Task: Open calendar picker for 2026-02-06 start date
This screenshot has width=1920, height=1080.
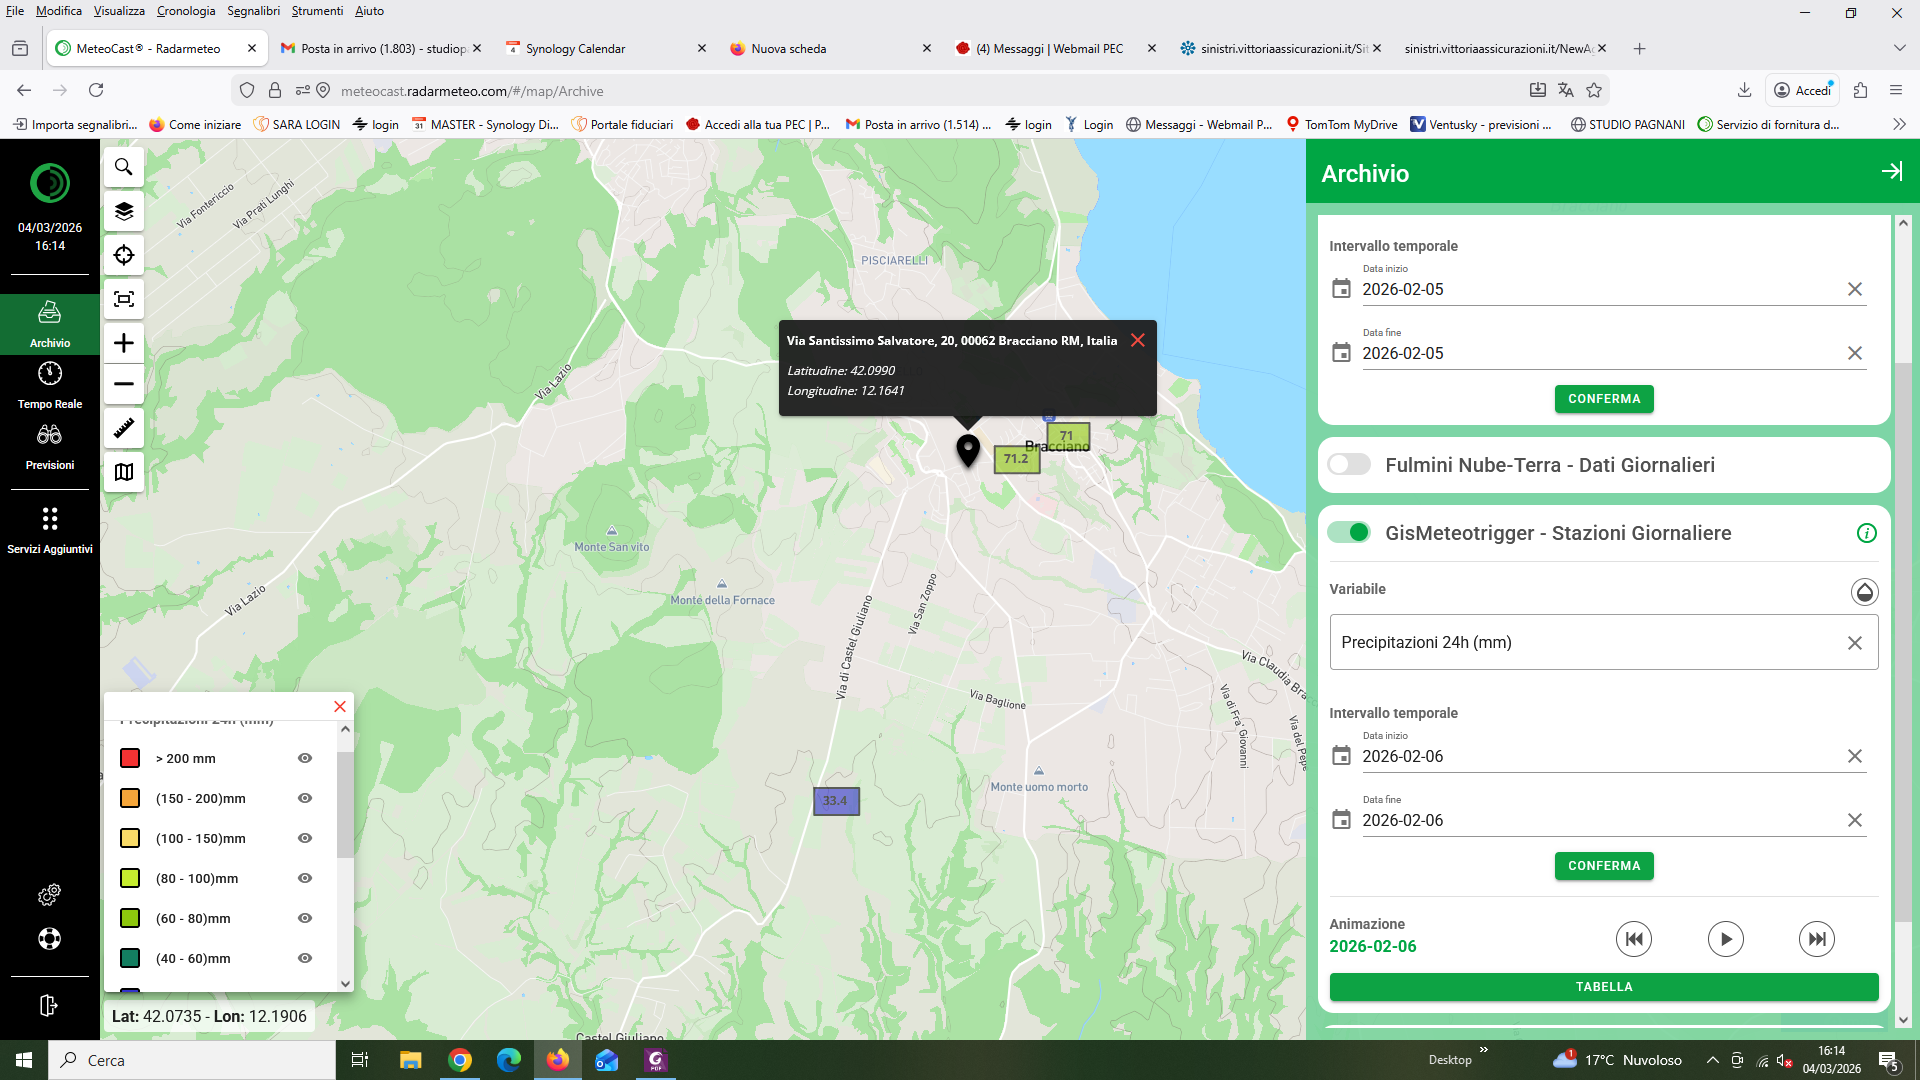Action: [1341, 756]
